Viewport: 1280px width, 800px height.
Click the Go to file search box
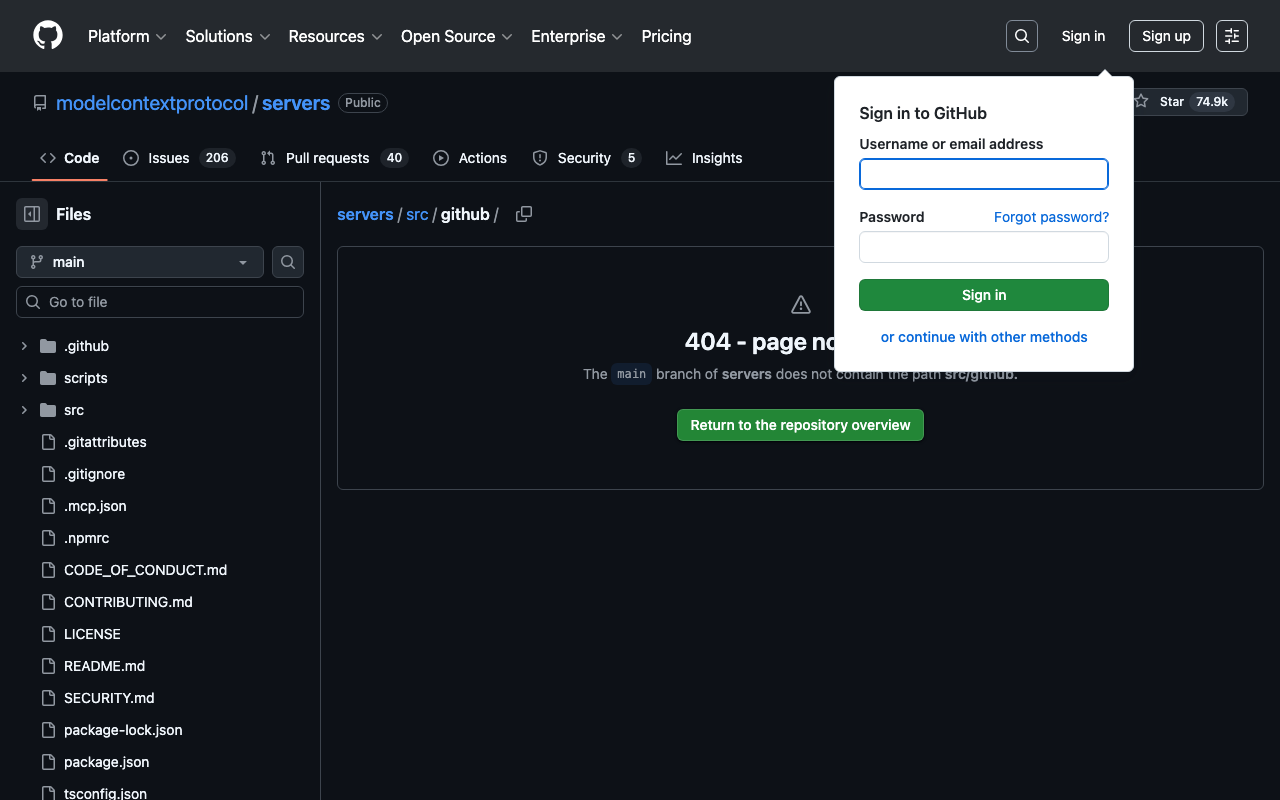tap(160, 302)
